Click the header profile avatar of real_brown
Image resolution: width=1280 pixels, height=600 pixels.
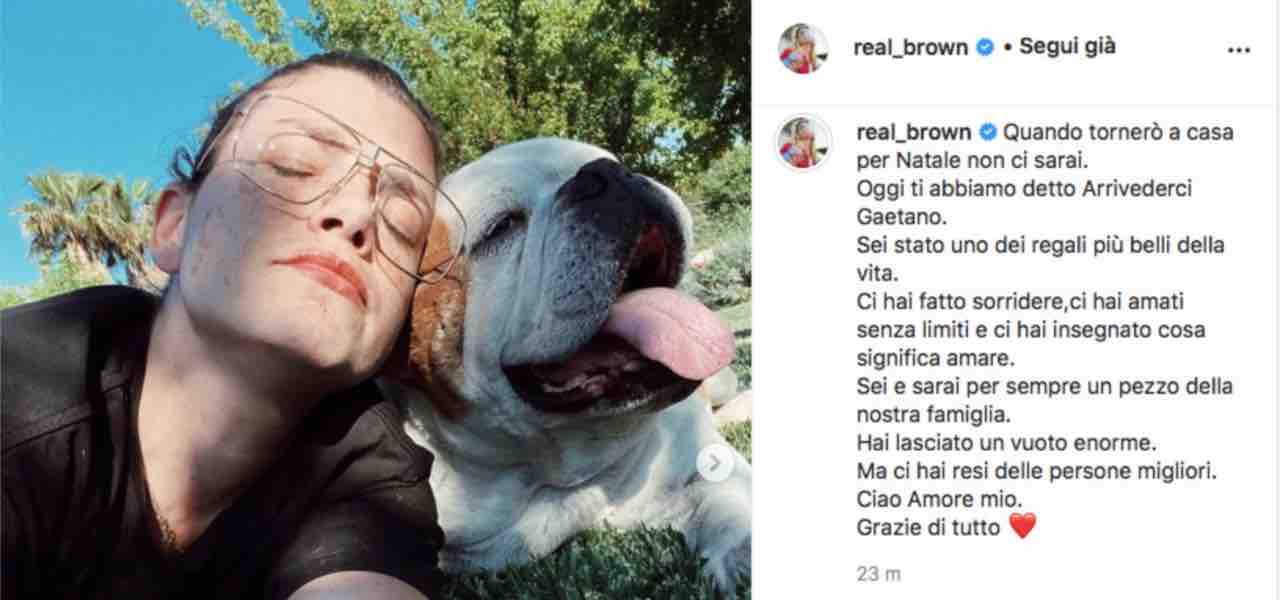[x=803, y=48]
